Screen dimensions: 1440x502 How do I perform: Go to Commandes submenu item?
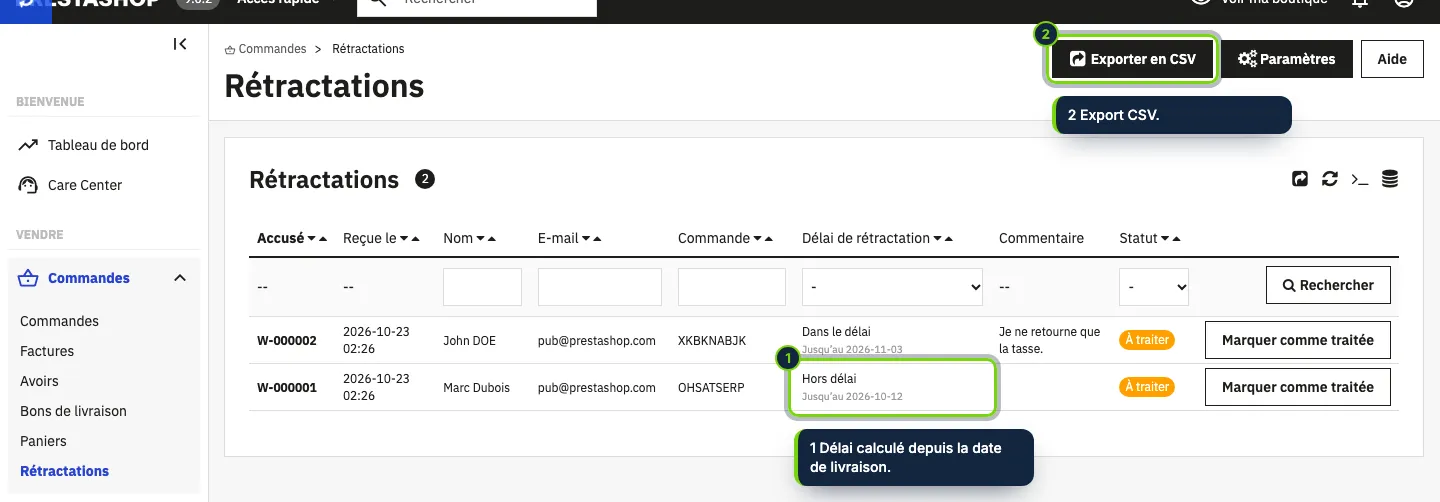[59, 321]
